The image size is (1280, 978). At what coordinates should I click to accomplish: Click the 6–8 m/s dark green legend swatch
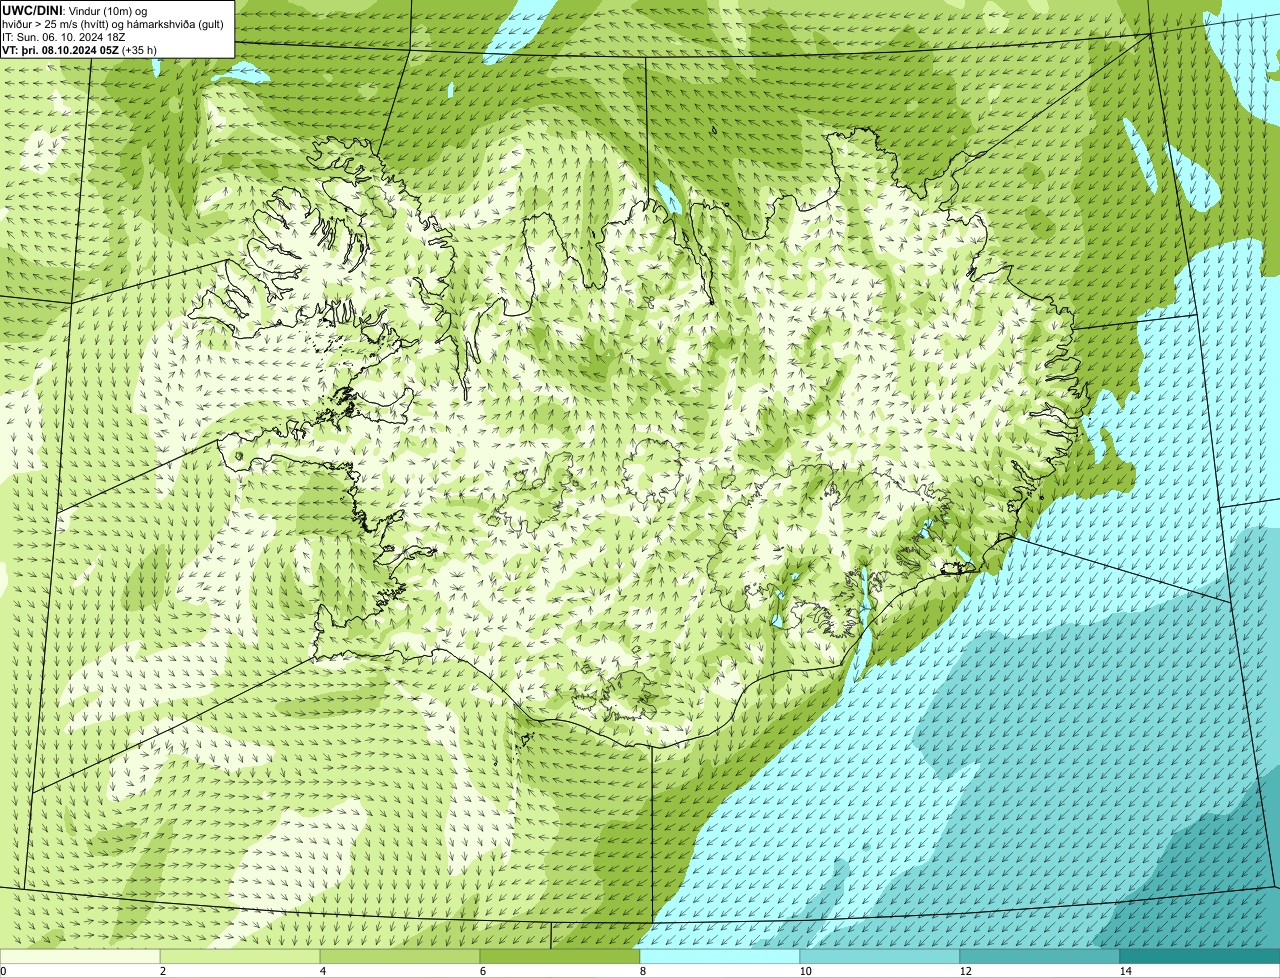pyautogui.click(x=560, y=956)
